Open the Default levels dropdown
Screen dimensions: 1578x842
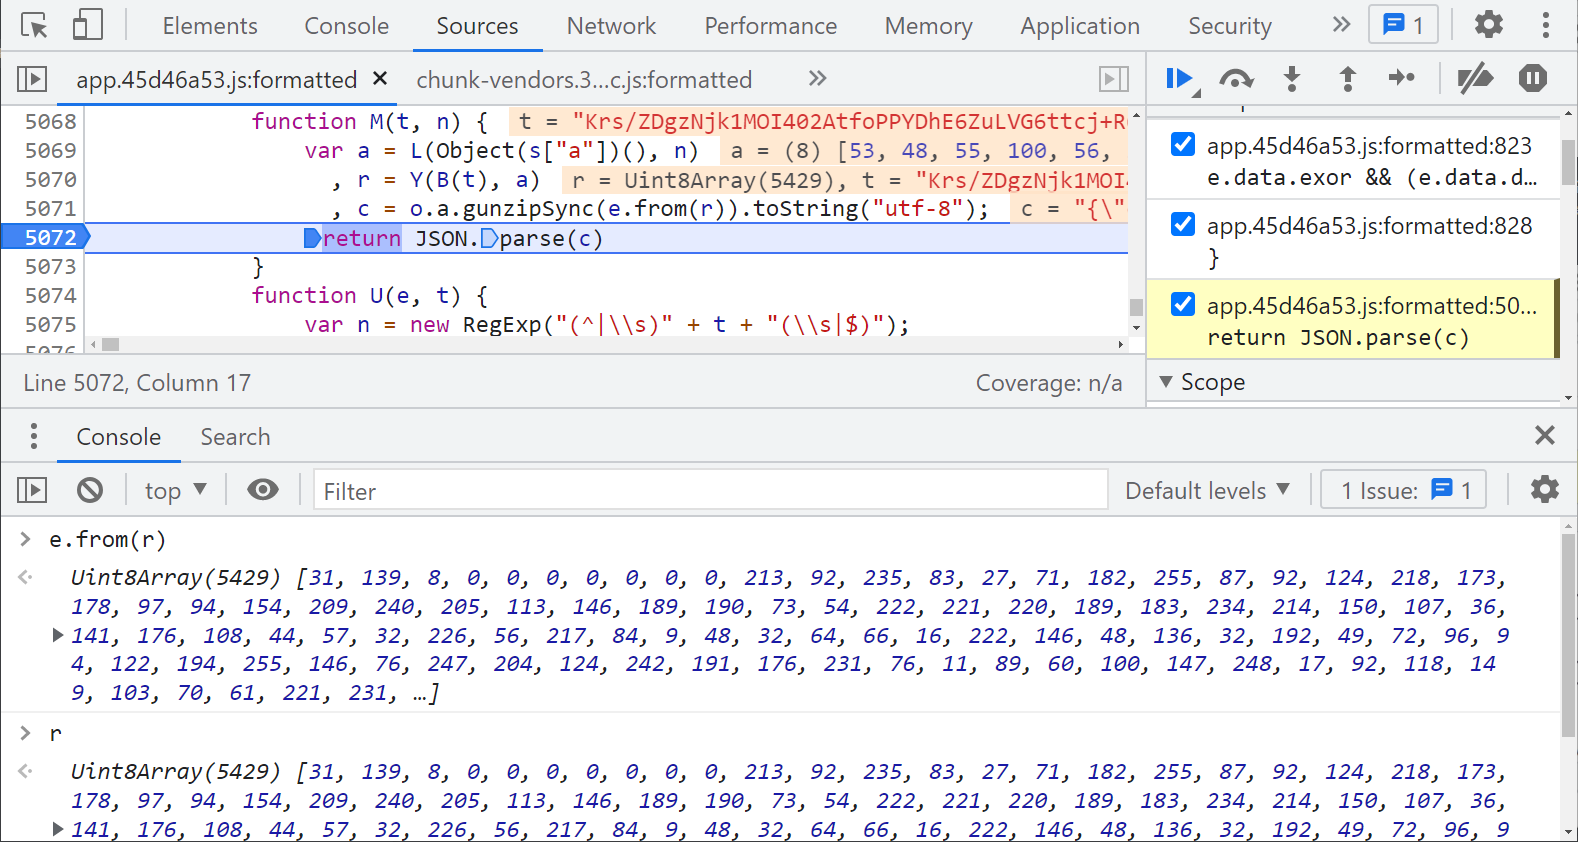pyautogui.click(x=1207, y=490)
